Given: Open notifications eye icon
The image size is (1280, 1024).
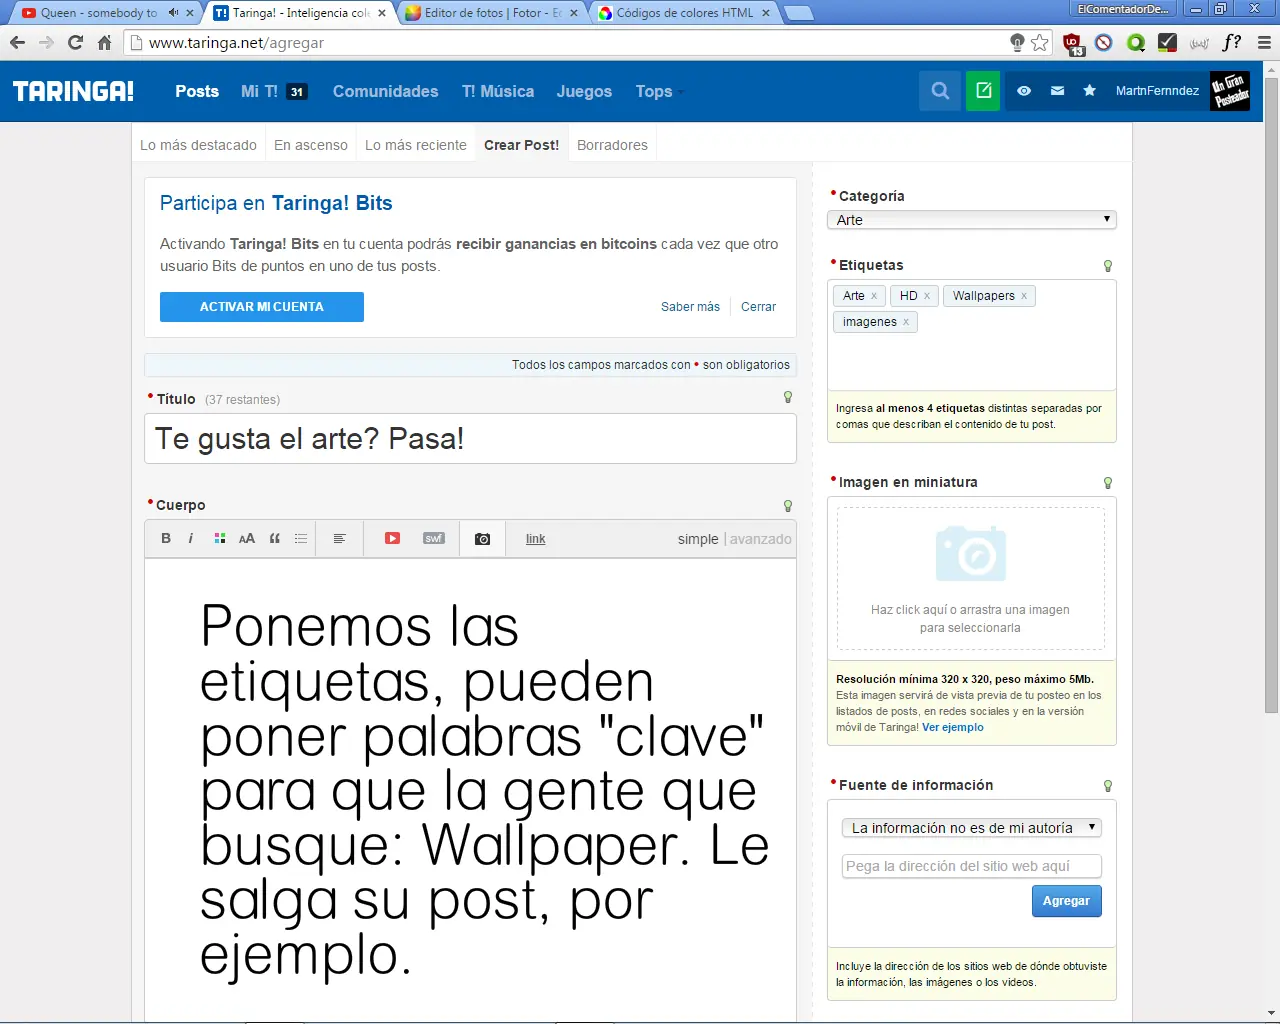Looking at the screenshot, I should [1024, 91].
